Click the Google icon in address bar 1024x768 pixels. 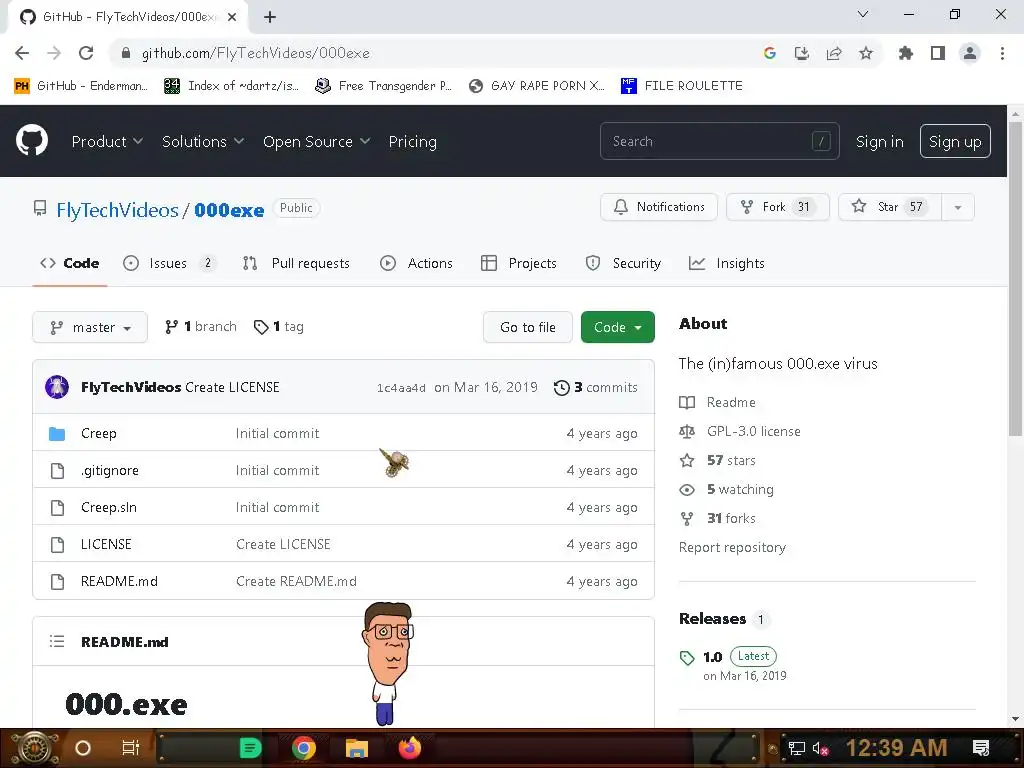(x=770, y=53)
